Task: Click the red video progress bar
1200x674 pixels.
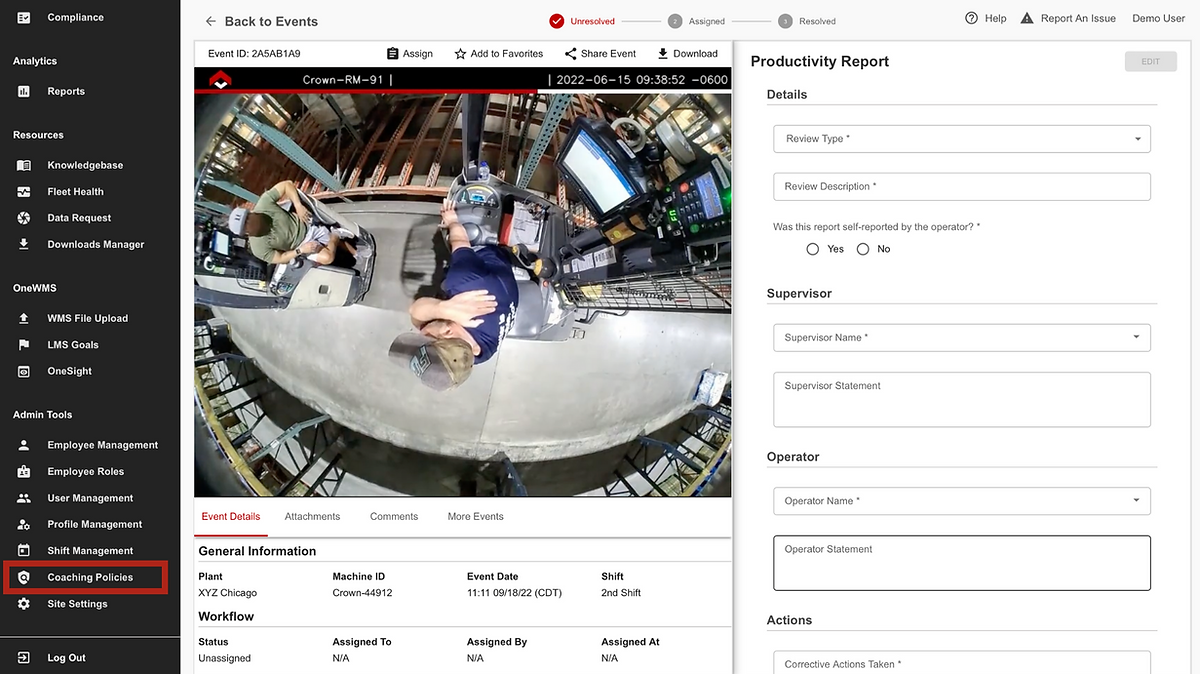Action: [365, 92]
